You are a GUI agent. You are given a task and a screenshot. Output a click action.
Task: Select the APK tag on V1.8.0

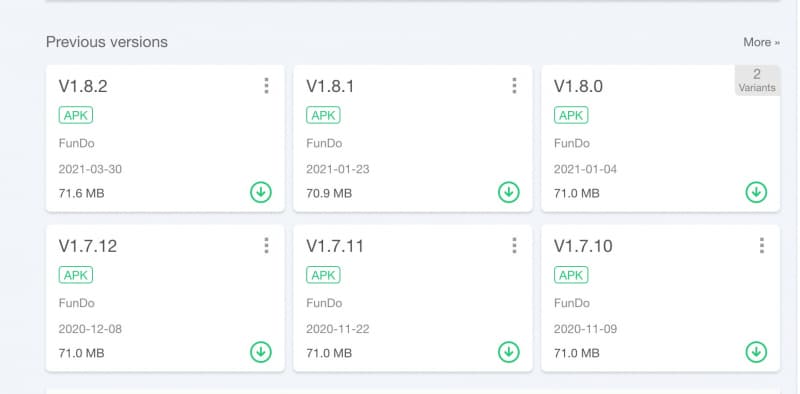click(571, 115)
